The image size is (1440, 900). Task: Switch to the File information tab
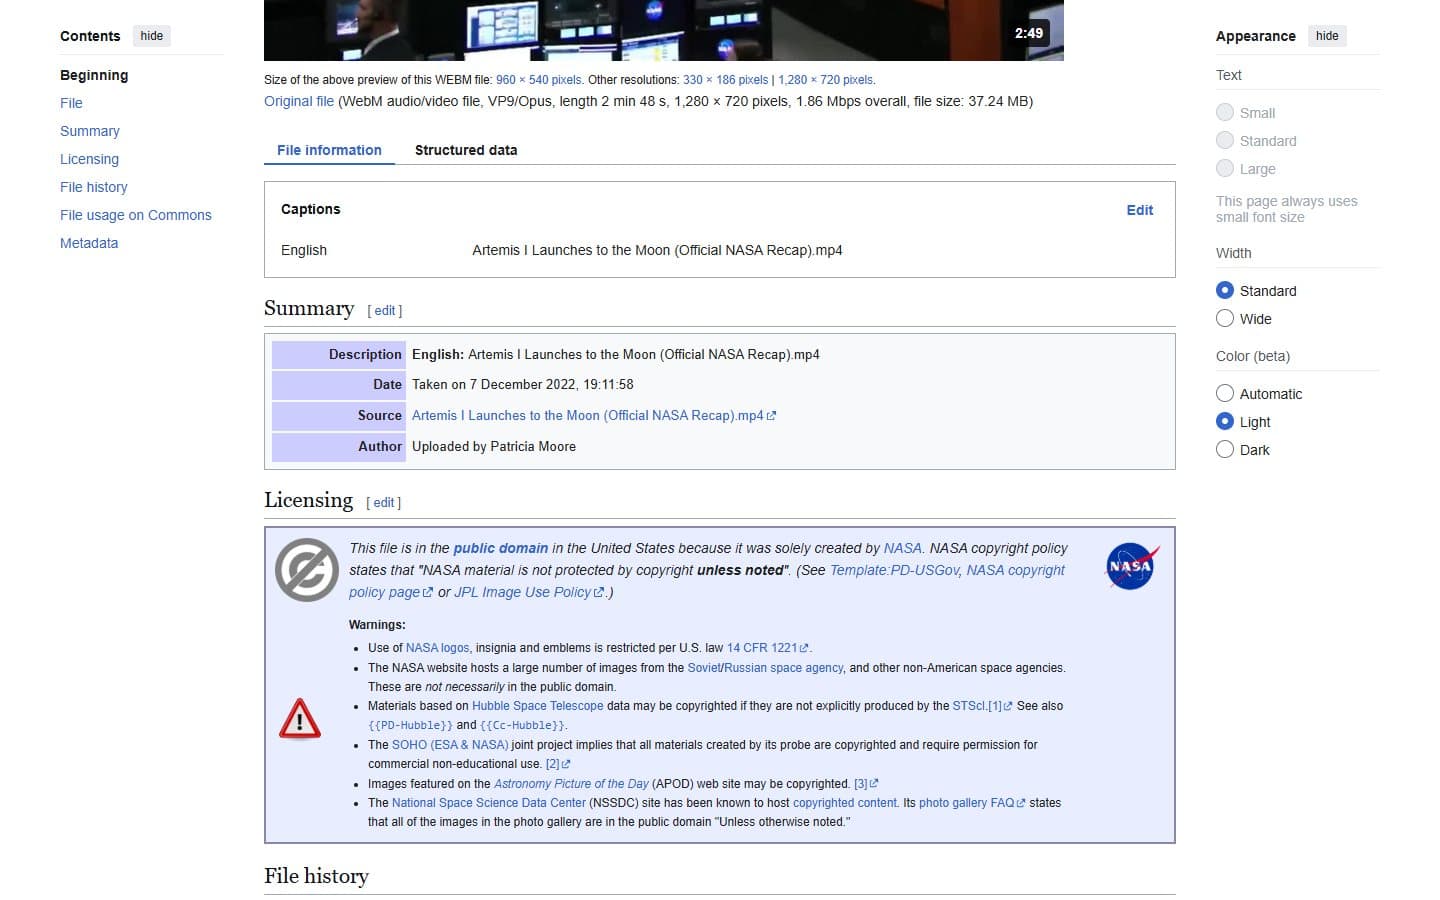click(329, 150)
